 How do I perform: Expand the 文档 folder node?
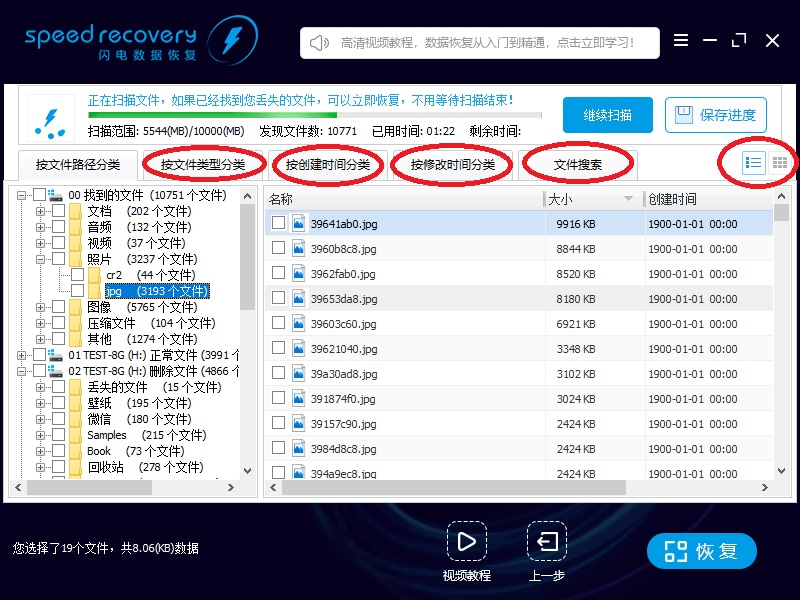point(40,211)
